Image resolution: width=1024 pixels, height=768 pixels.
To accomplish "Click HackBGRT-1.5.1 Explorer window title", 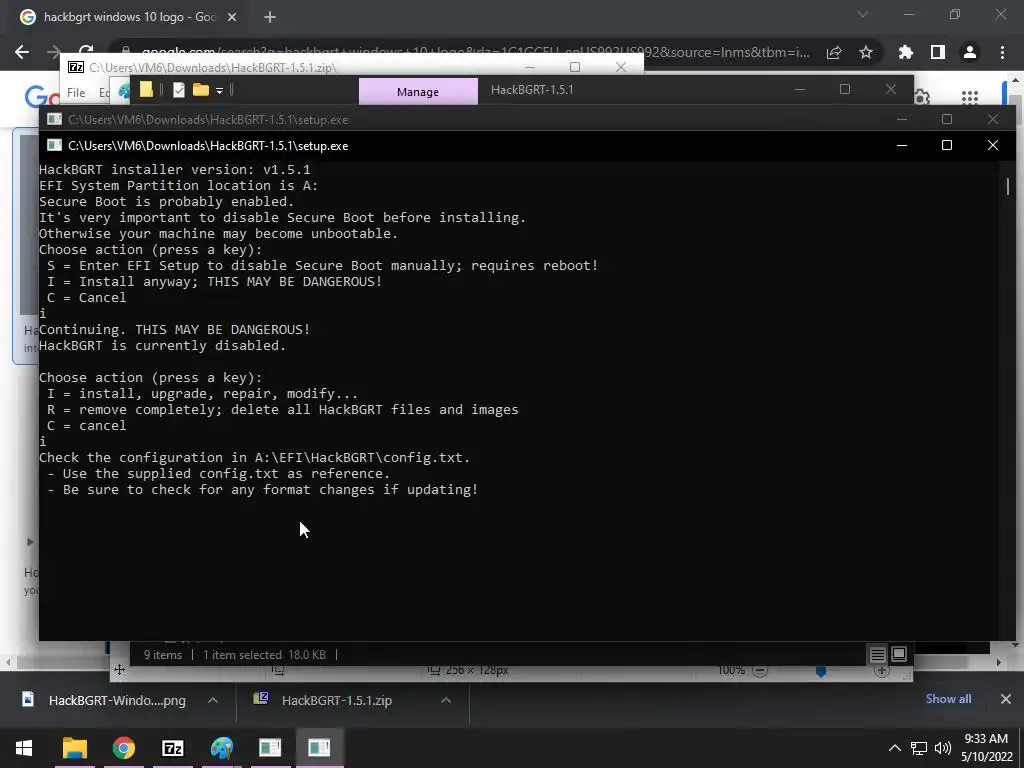I will [532, 89].
